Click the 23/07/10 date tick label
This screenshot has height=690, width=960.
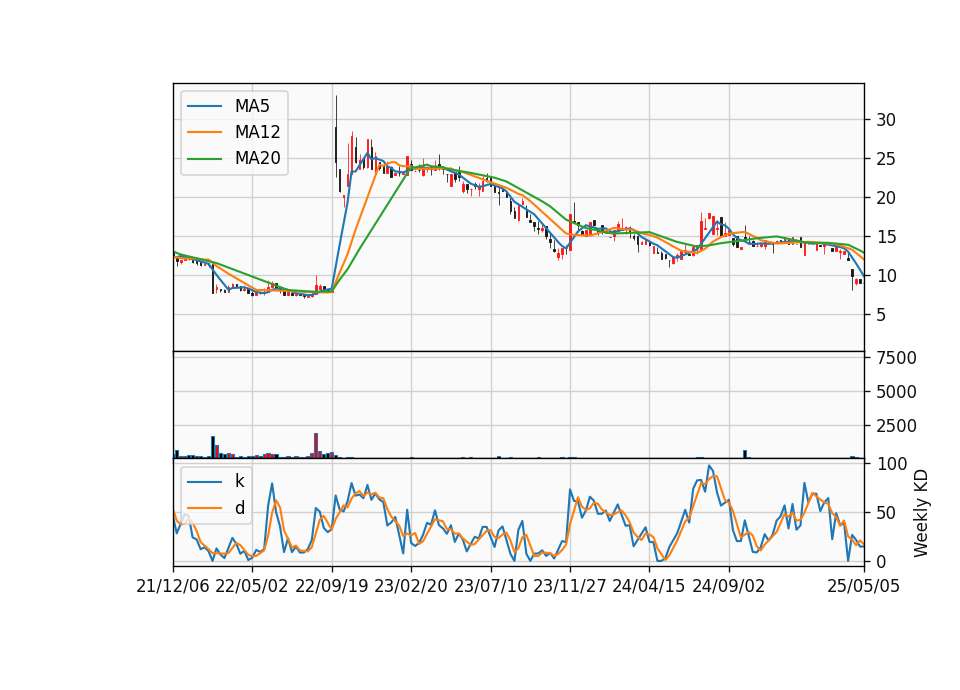[x=490, y=586]
